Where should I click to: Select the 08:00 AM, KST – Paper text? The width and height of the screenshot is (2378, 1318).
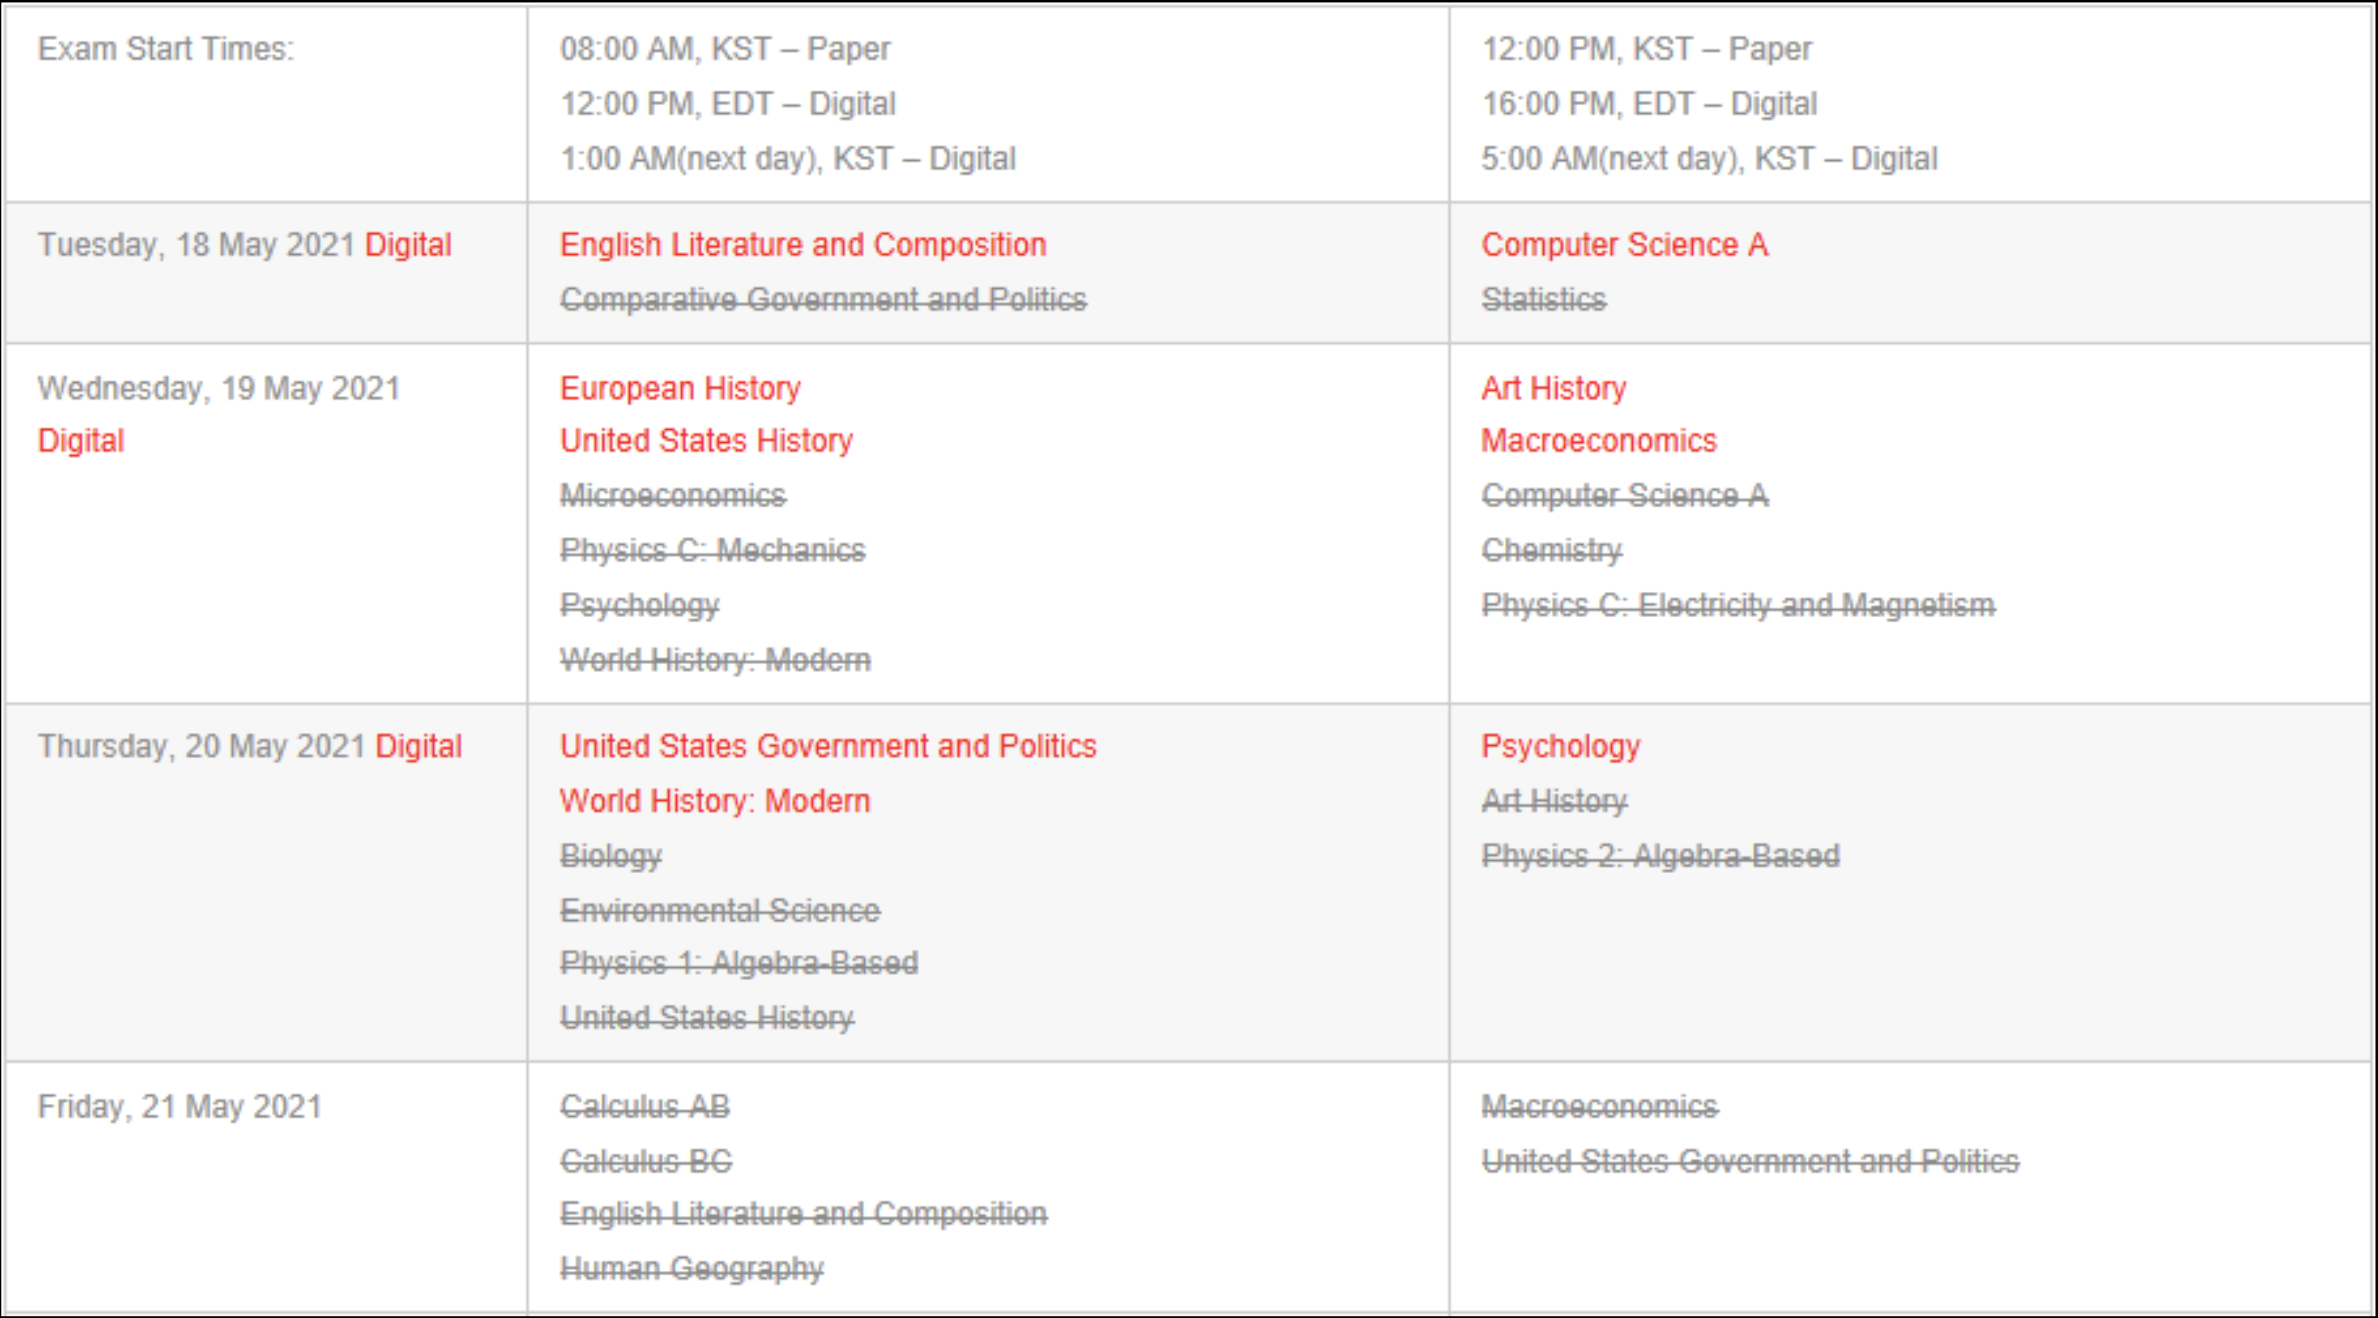click(725, 49)
